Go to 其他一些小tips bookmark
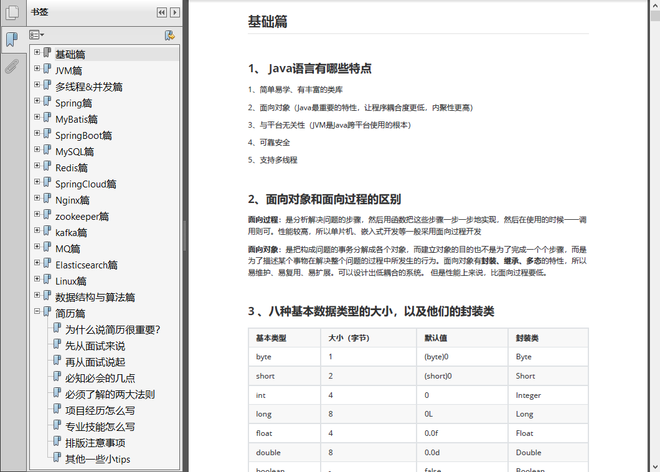Viewport: 660px width, 472px height. click(97, 459)
